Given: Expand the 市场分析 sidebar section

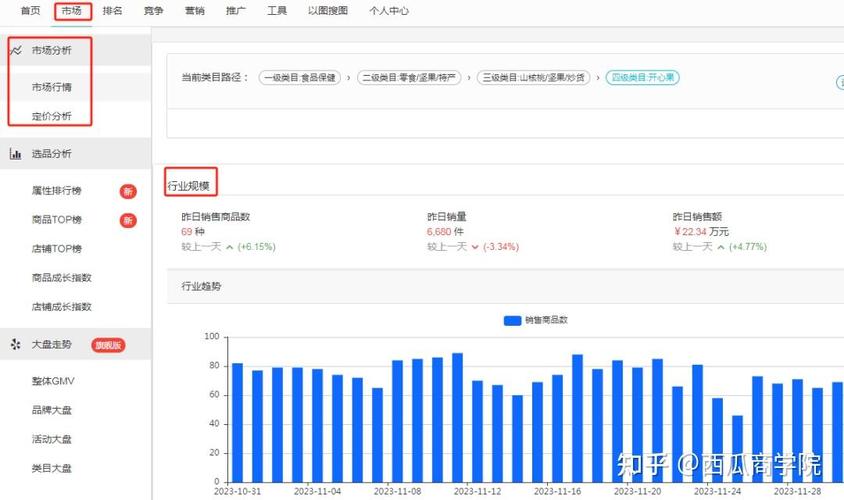Looking at the screenshot, I should tap(75, 51).
